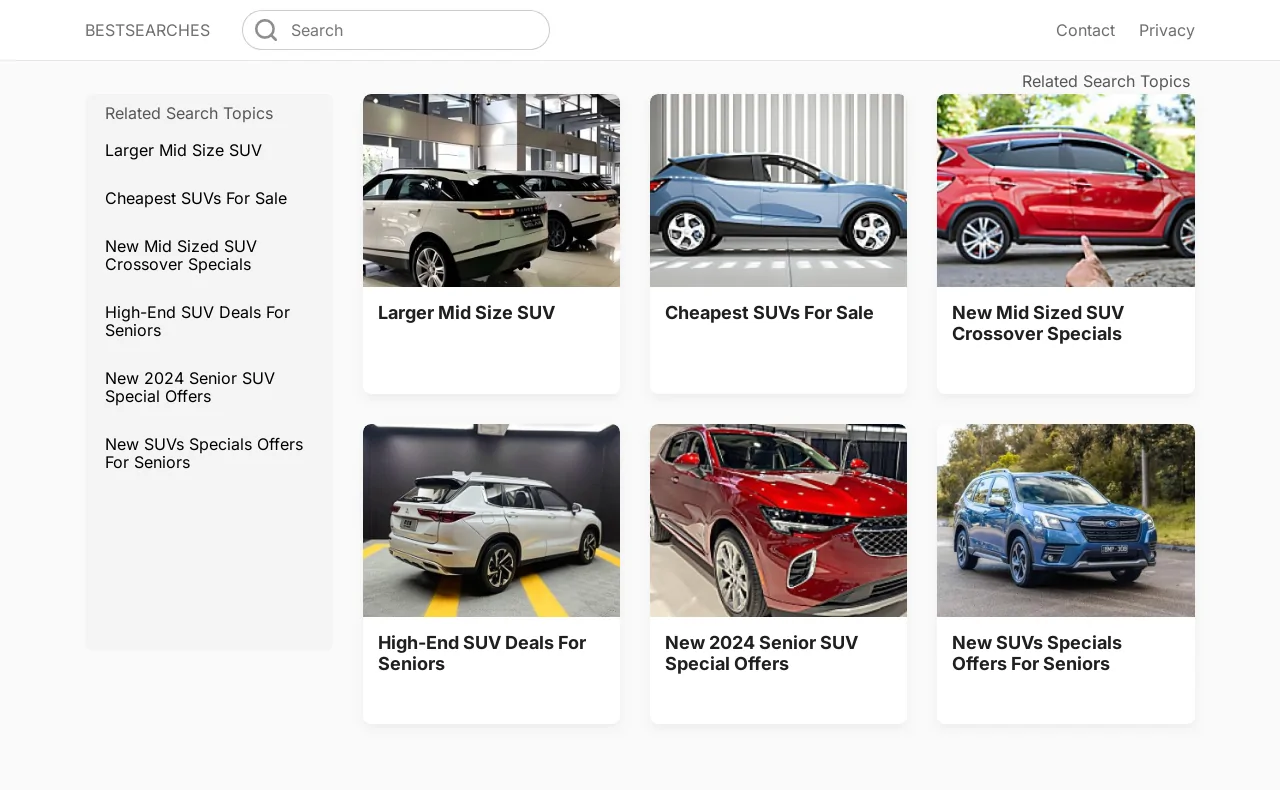
Task: Select the New 2024 Senior SUV Special Offers card title
Action: (761, 653)
